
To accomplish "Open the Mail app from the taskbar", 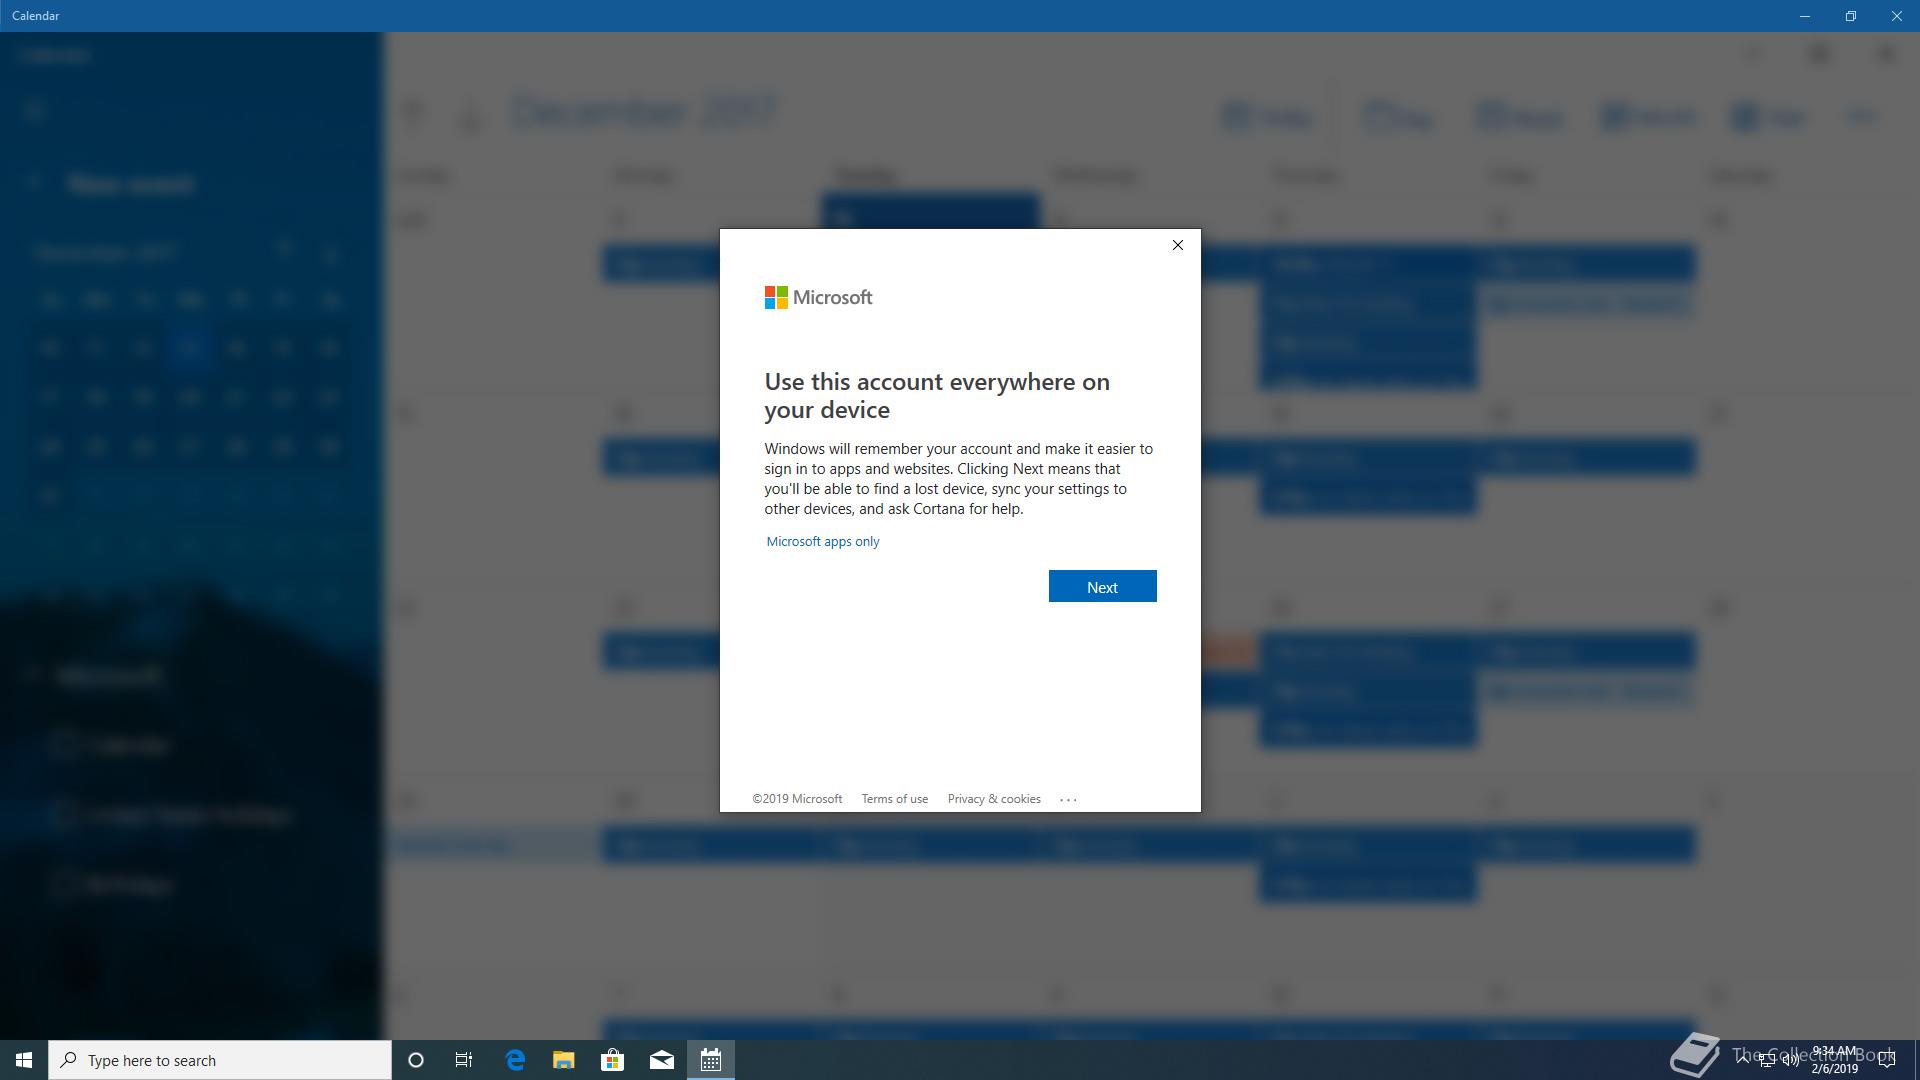I will (662, 1060).
